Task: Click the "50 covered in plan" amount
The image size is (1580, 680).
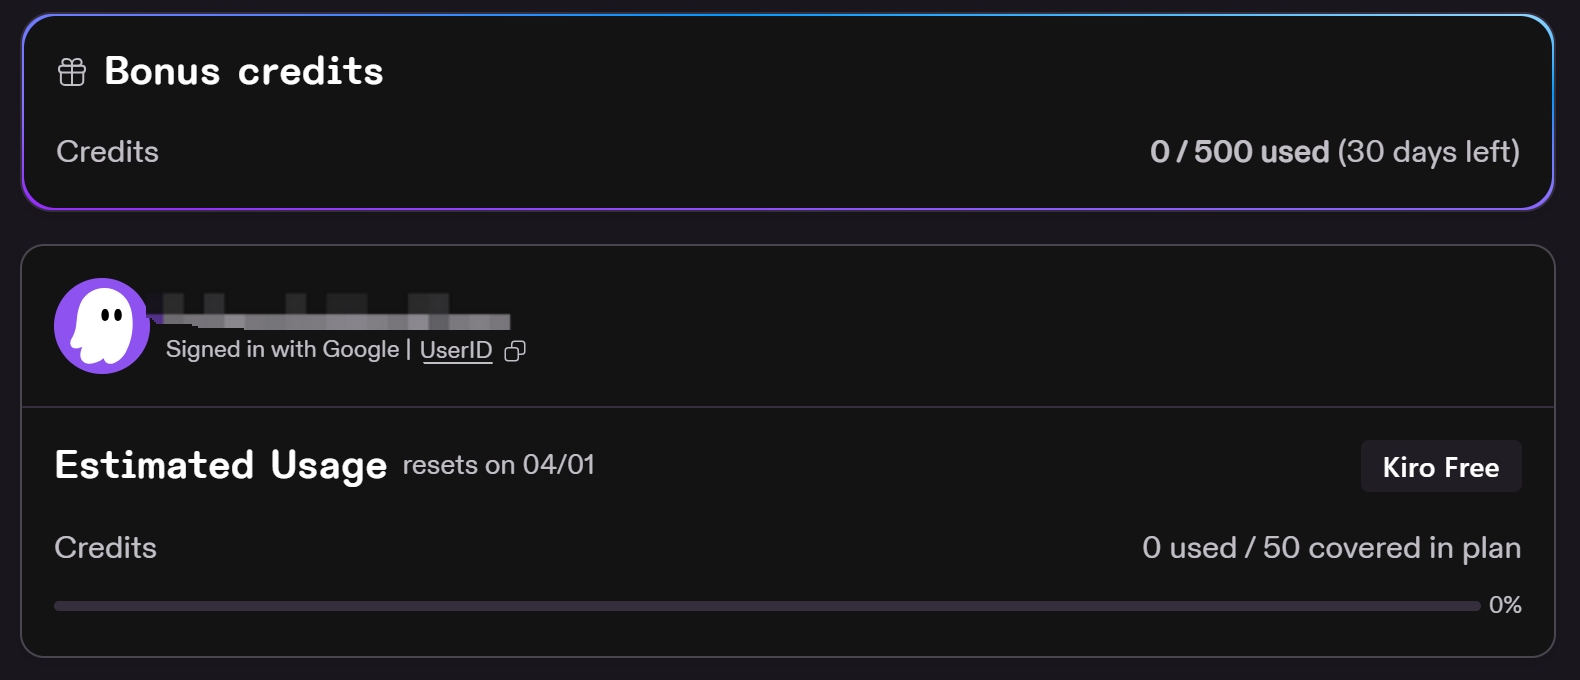Action: coord(1392,548)
